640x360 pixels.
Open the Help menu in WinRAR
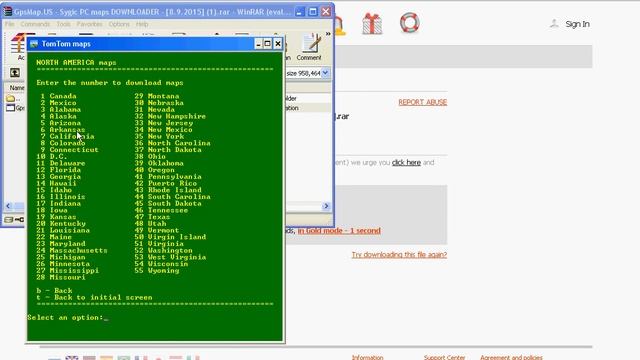tap(142, 24)
